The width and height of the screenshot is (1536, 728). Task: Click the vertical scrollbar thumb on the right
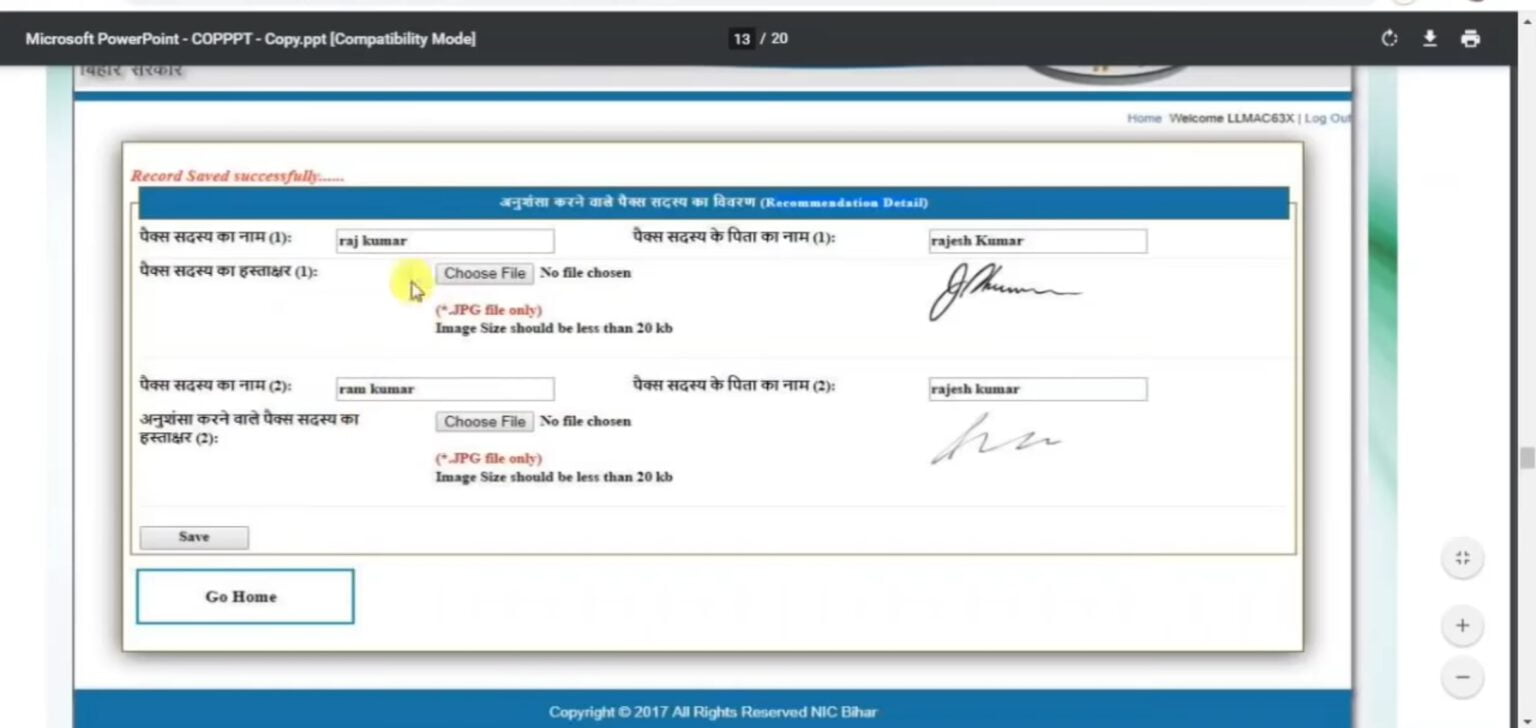coord(1526,458)
